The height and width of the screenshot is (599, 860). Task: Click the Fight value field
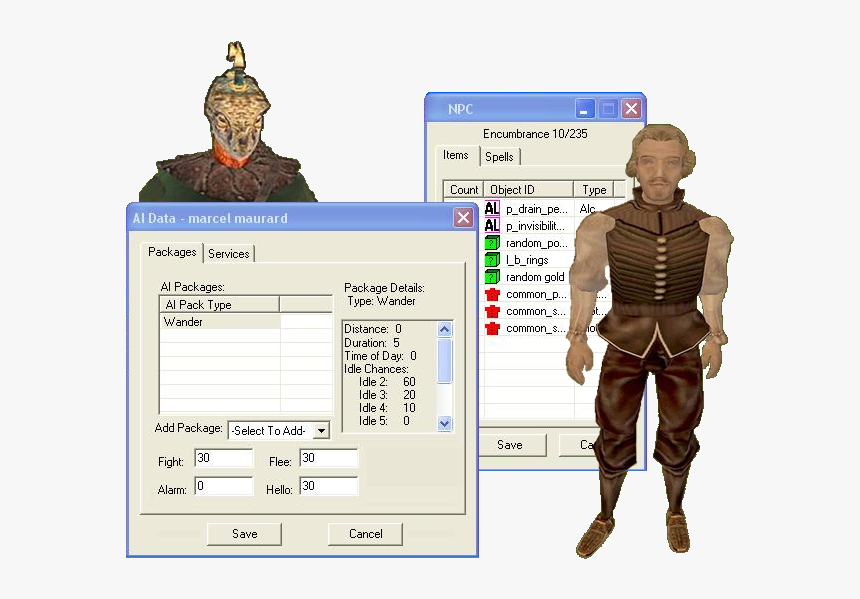tap(224, 458)
